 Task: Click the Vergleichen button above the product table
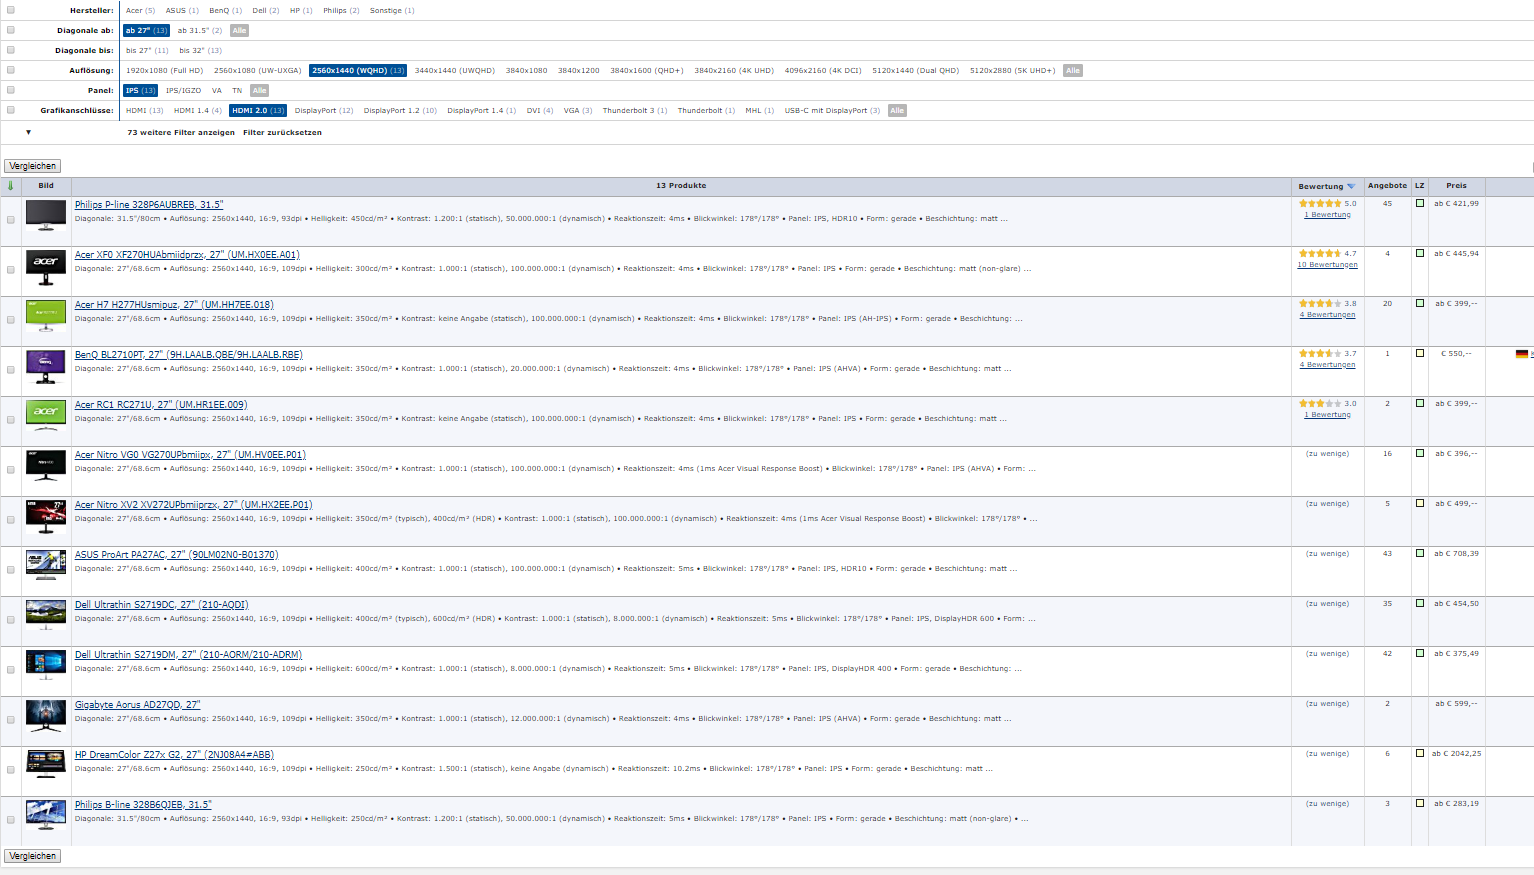click(x=33, y=166)
